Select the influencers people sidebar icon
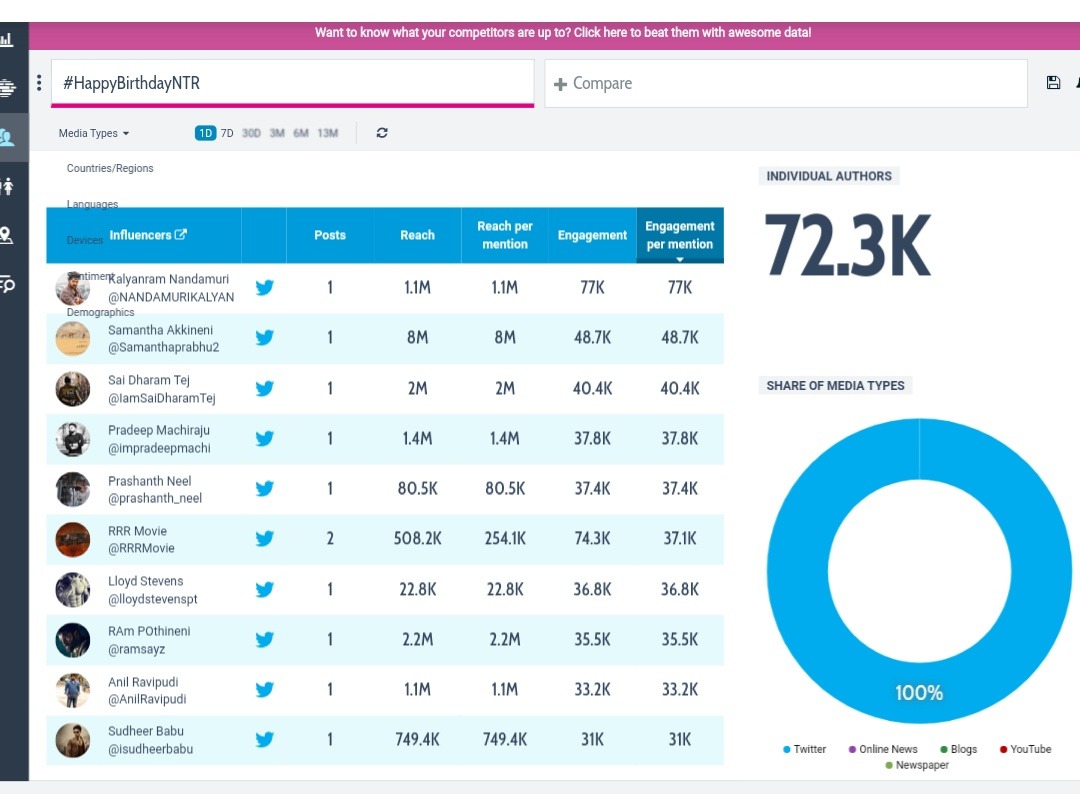This screenshot has width=1080, height=794. coord(7,137)
